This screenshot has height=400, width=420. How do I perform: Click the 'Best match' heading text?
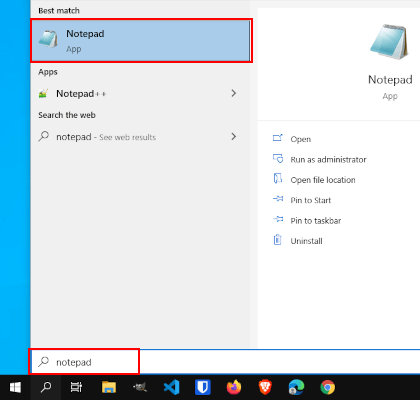[x=59, y=11]
